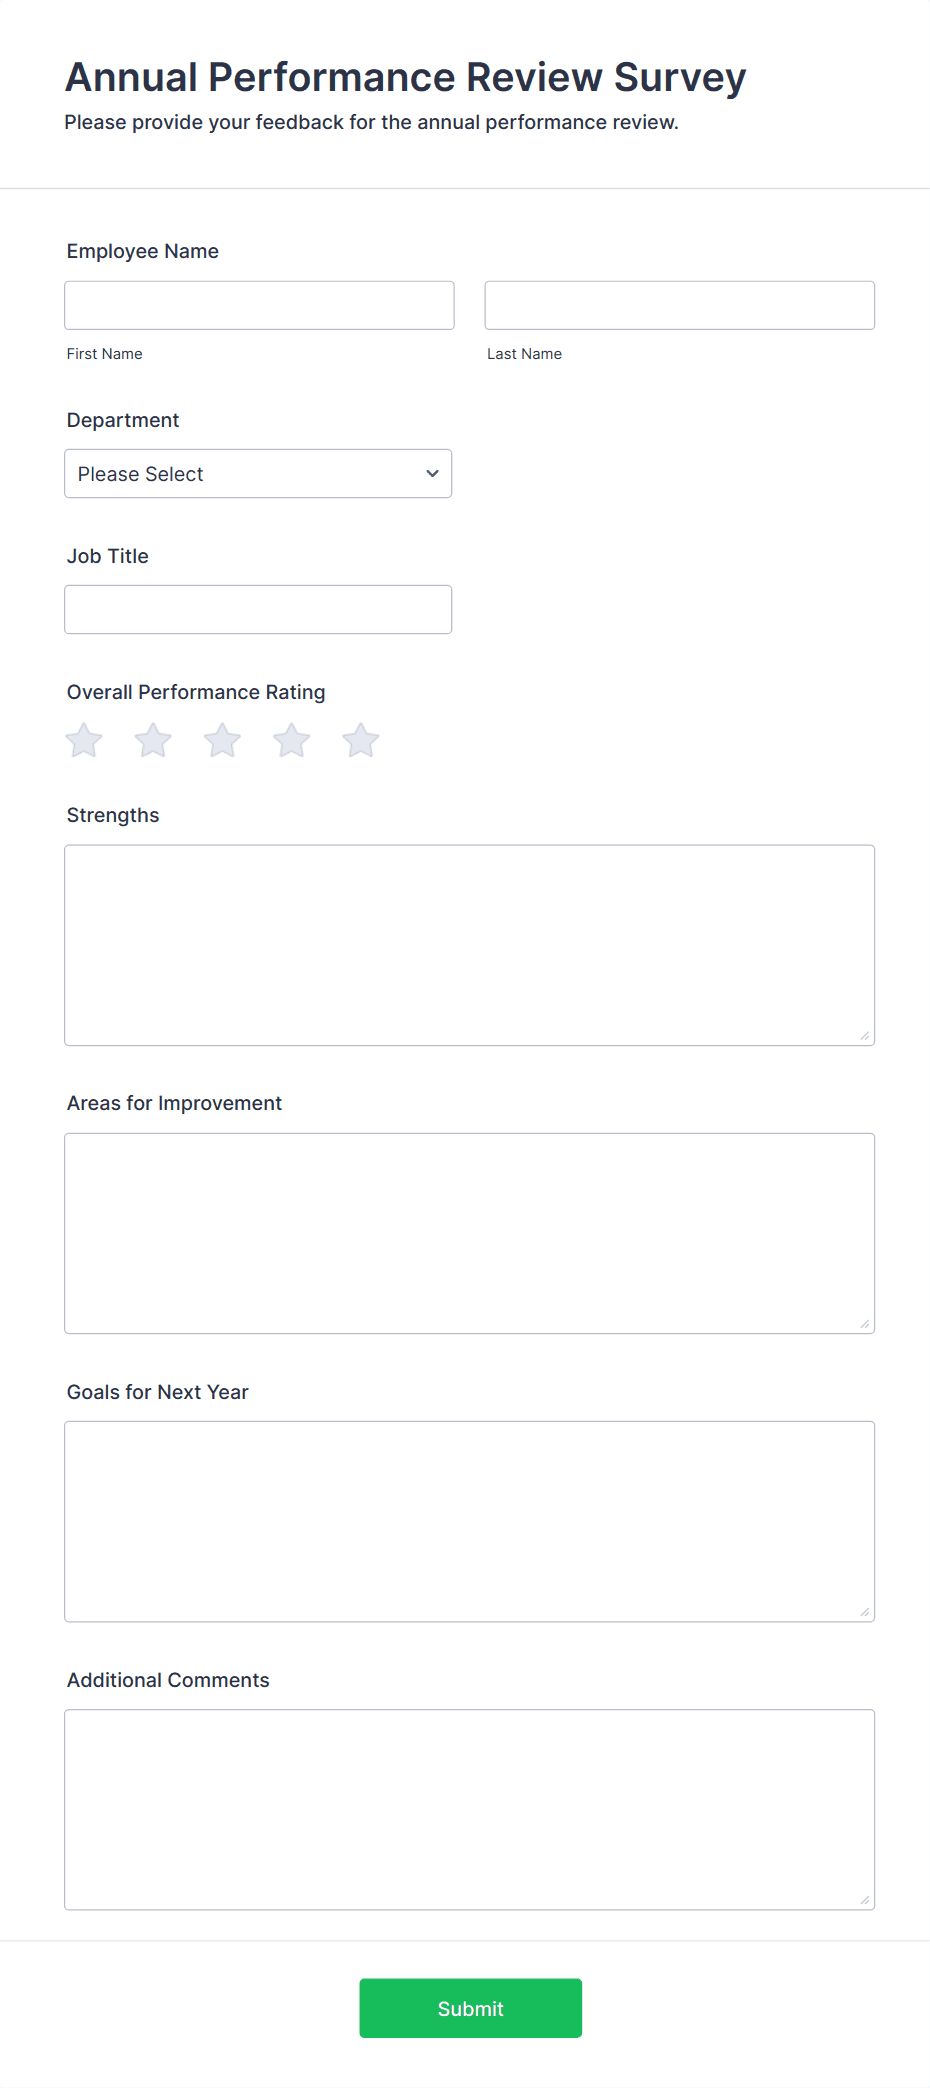Click Areas for Improvement resize handle

pos(864,1324)
